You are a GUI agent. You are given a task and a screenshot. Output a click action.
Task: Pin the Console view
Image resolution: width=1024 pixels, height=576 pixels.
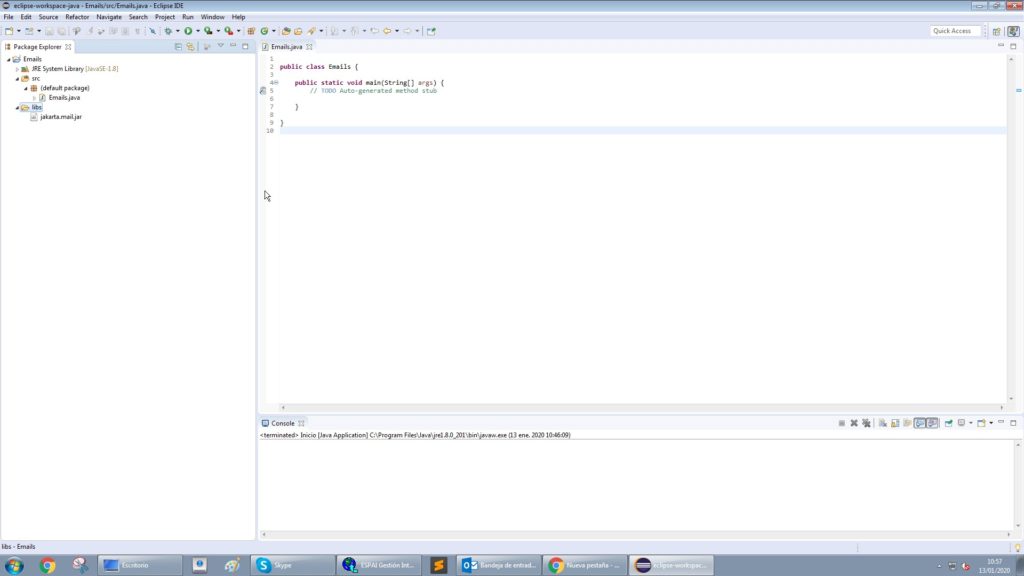coord(946,423)
